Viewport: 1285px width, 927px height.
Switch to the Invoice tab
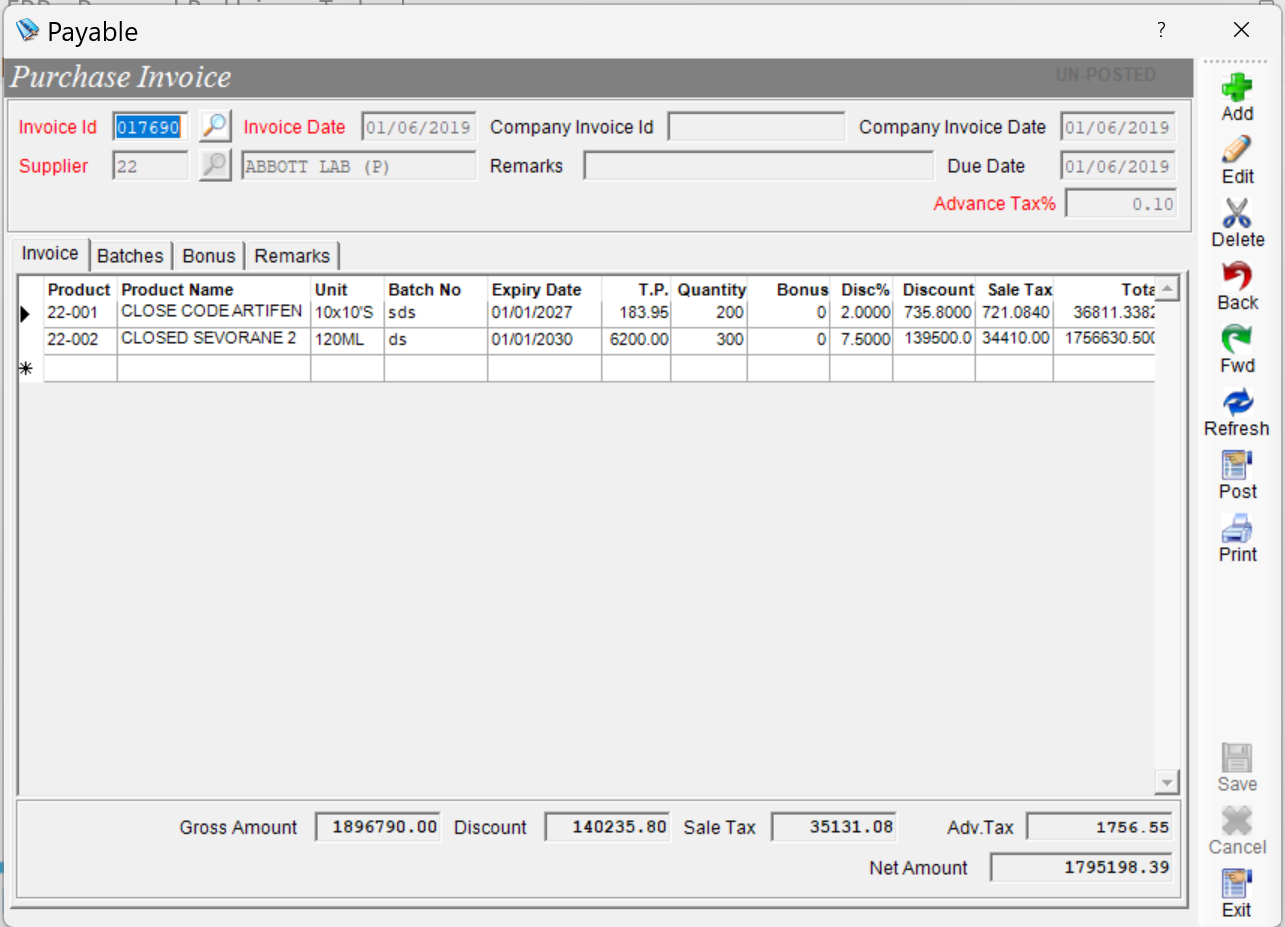(50, 254)
